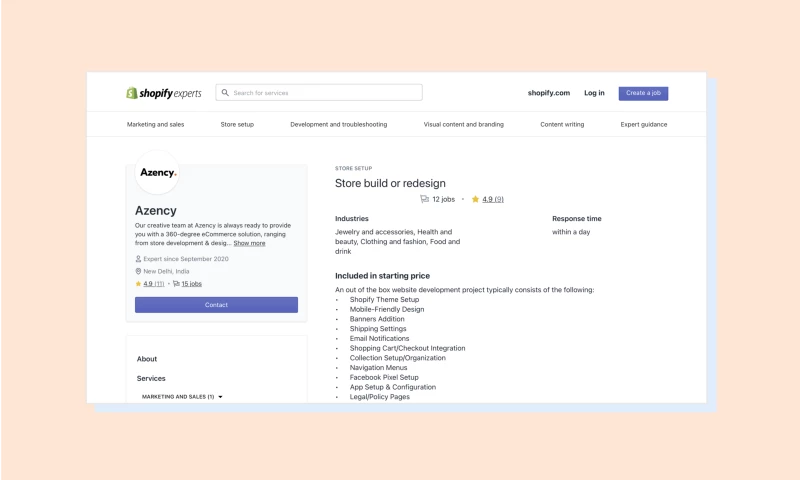Click the Store build or redesign title
Image resolution: width=800 pixels, height=480 pixels.
pyautogui.click(x=390, y=183)
